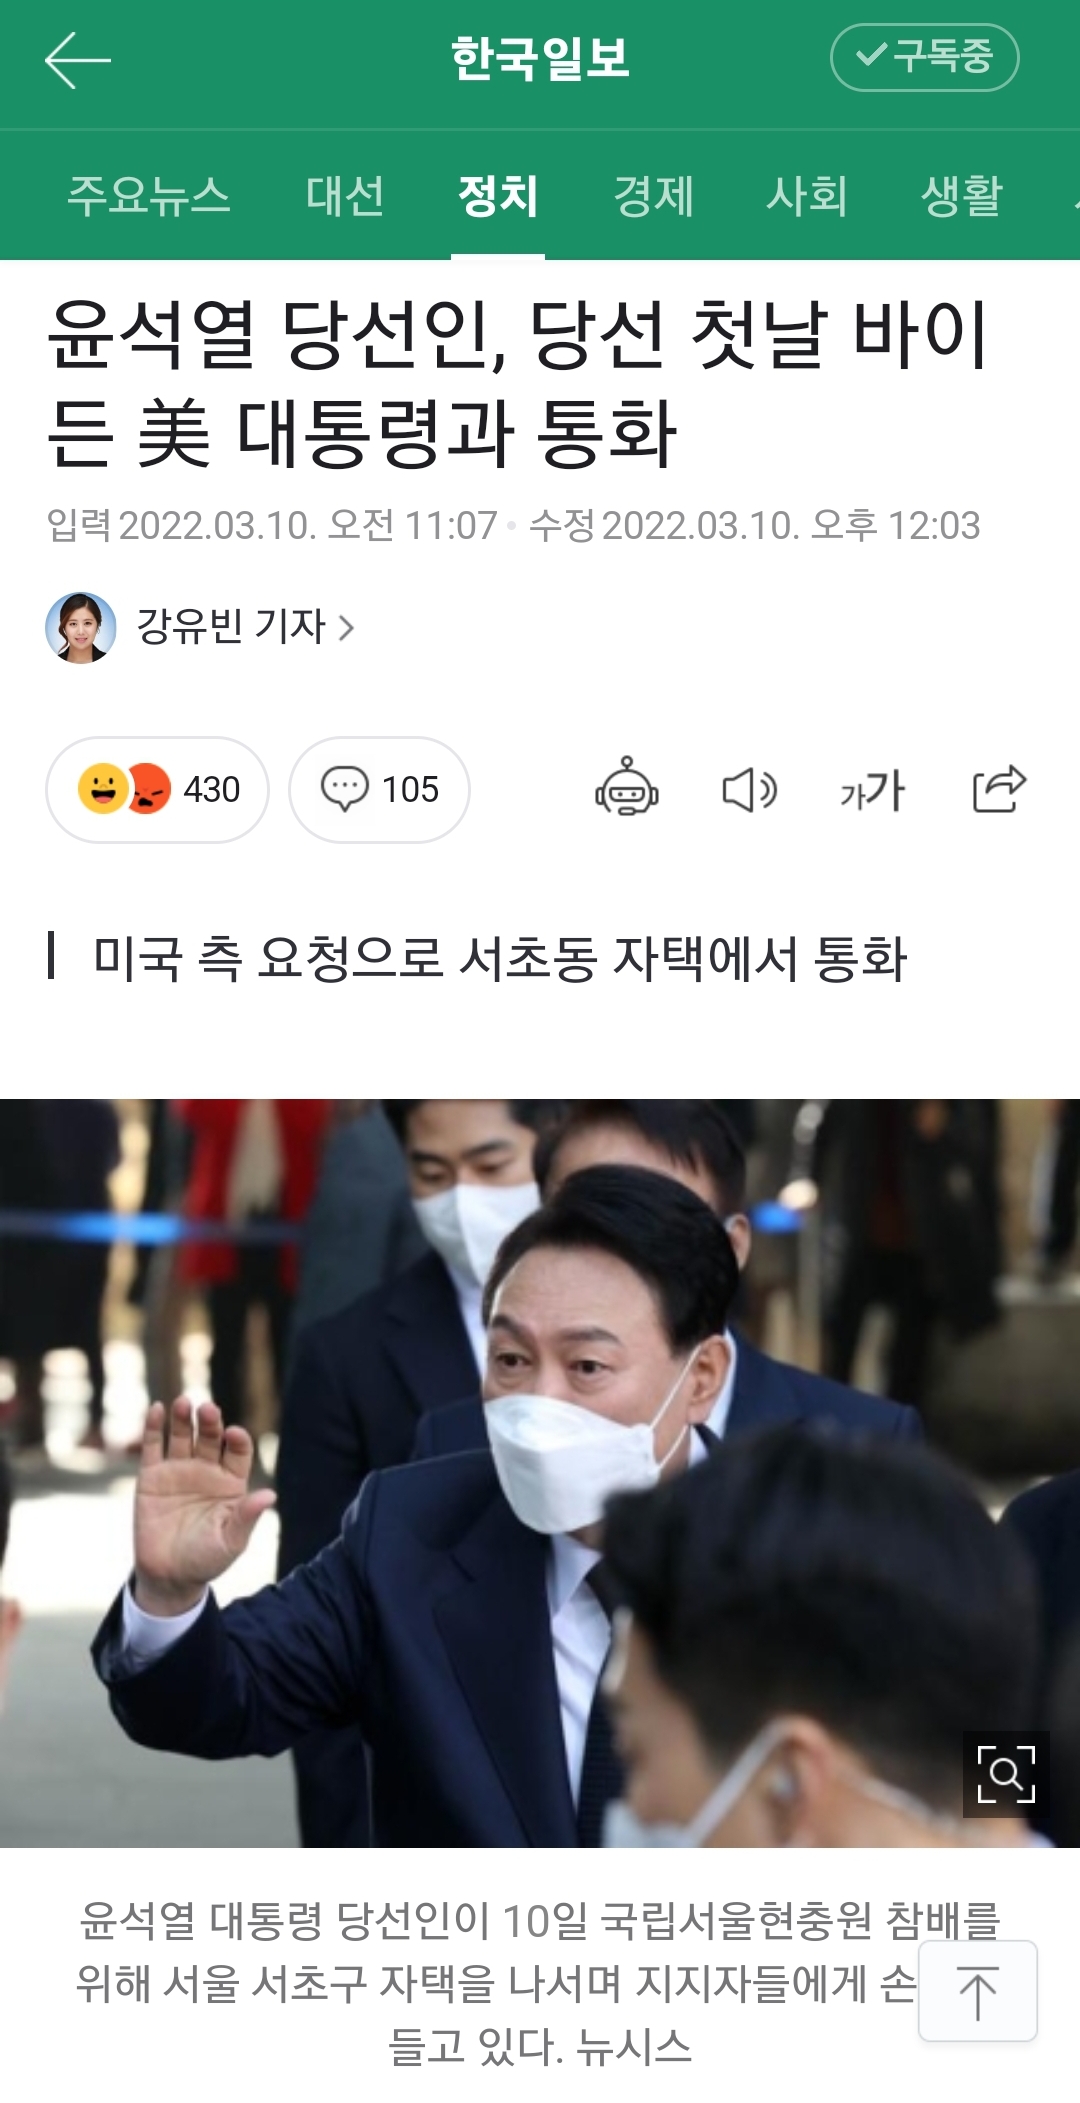Open the main article photo

click(x=540, y=1473)
